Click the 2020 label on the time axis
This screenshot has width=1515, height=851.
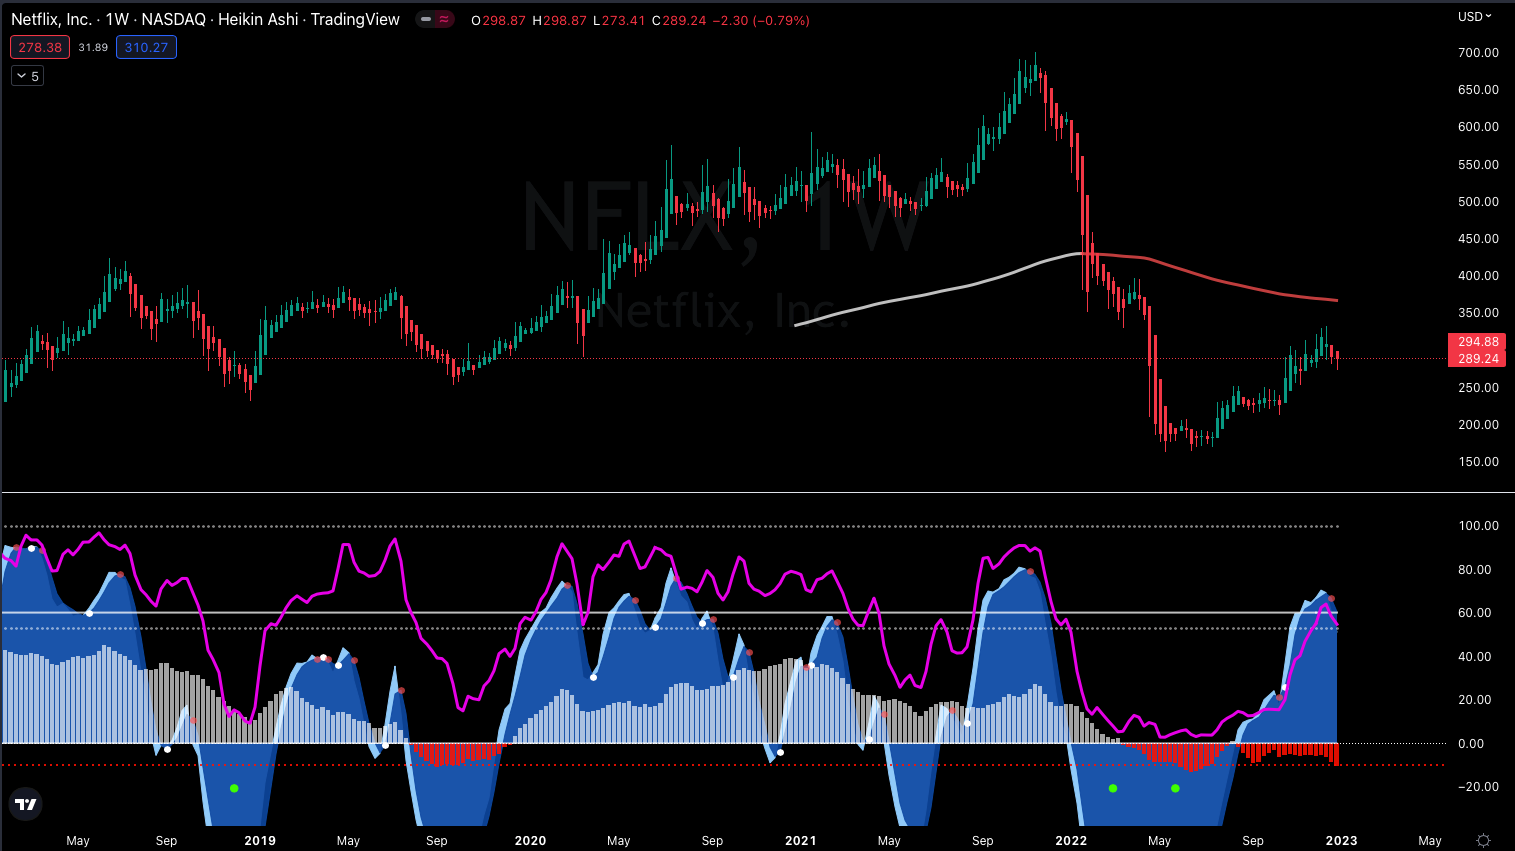530,840
